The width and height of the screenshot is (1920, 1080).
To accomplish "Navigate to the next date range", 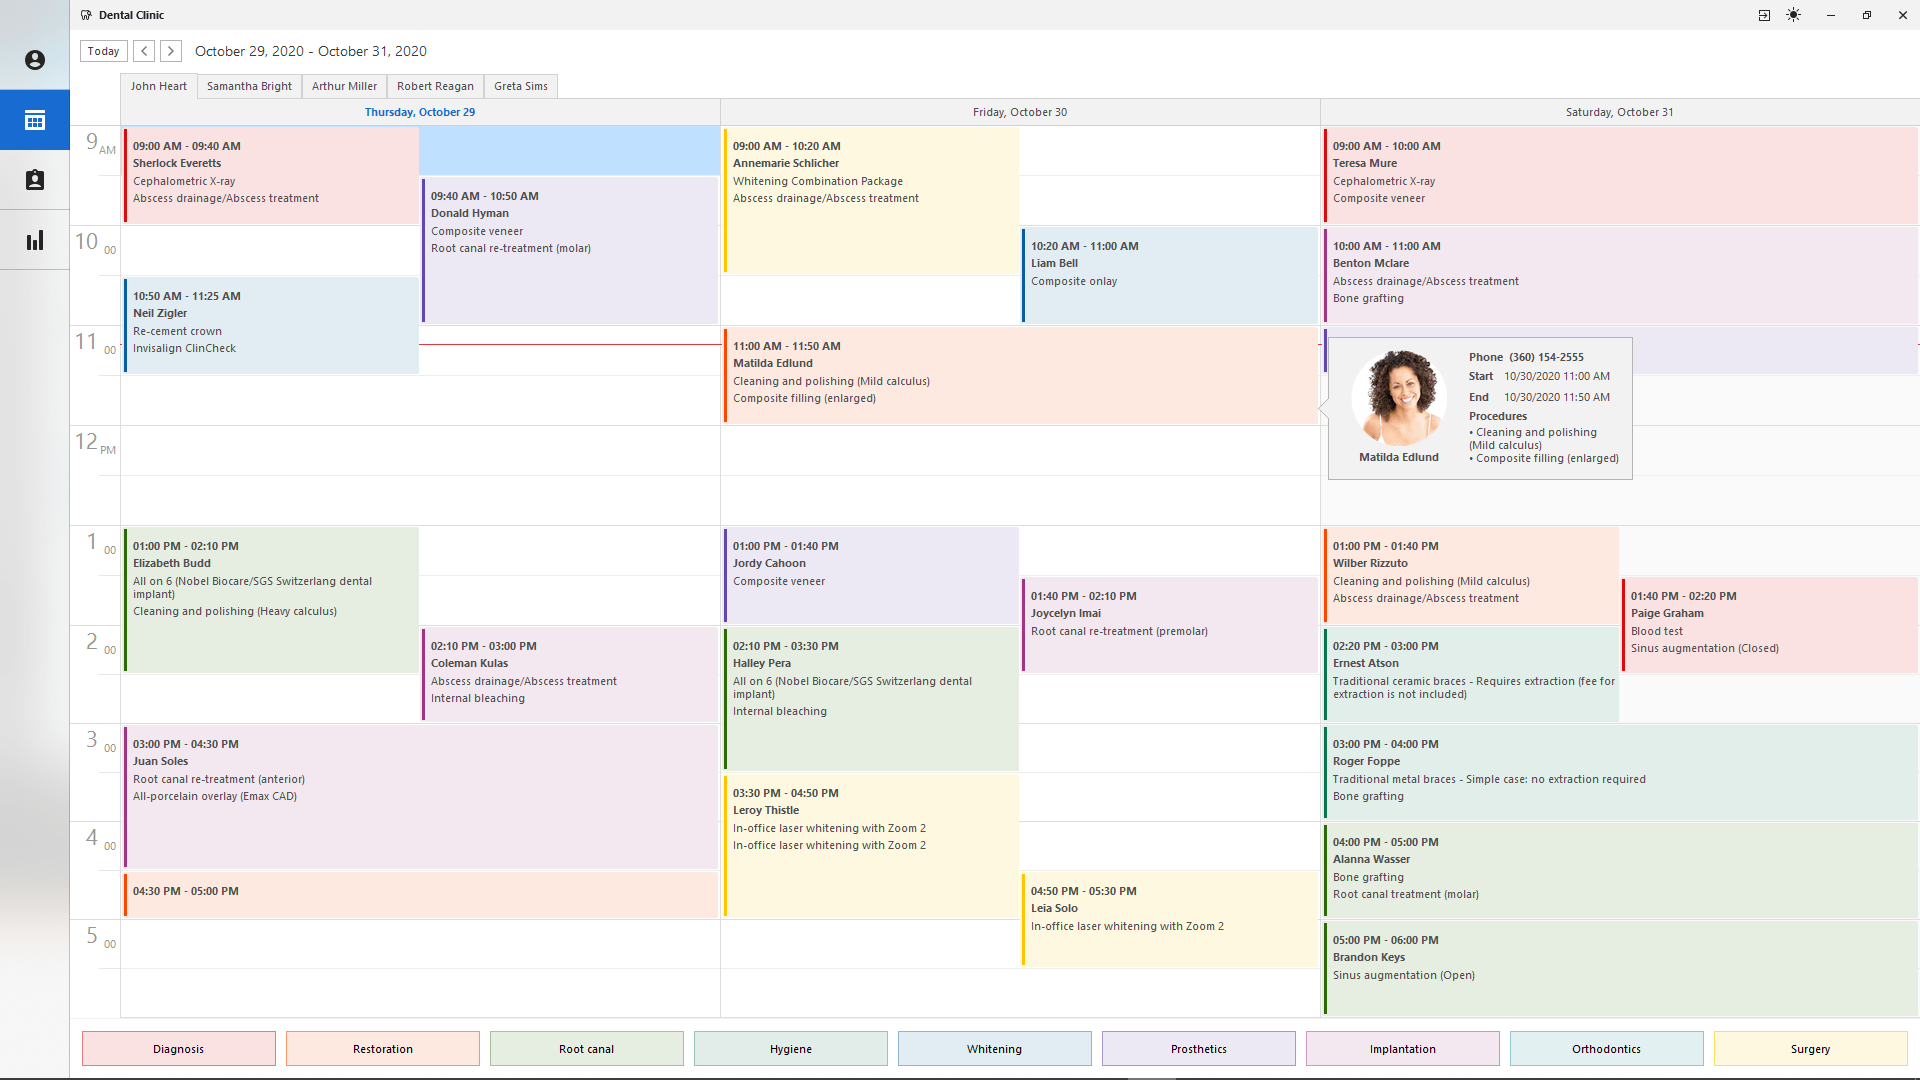I will (x=170, y=51).
